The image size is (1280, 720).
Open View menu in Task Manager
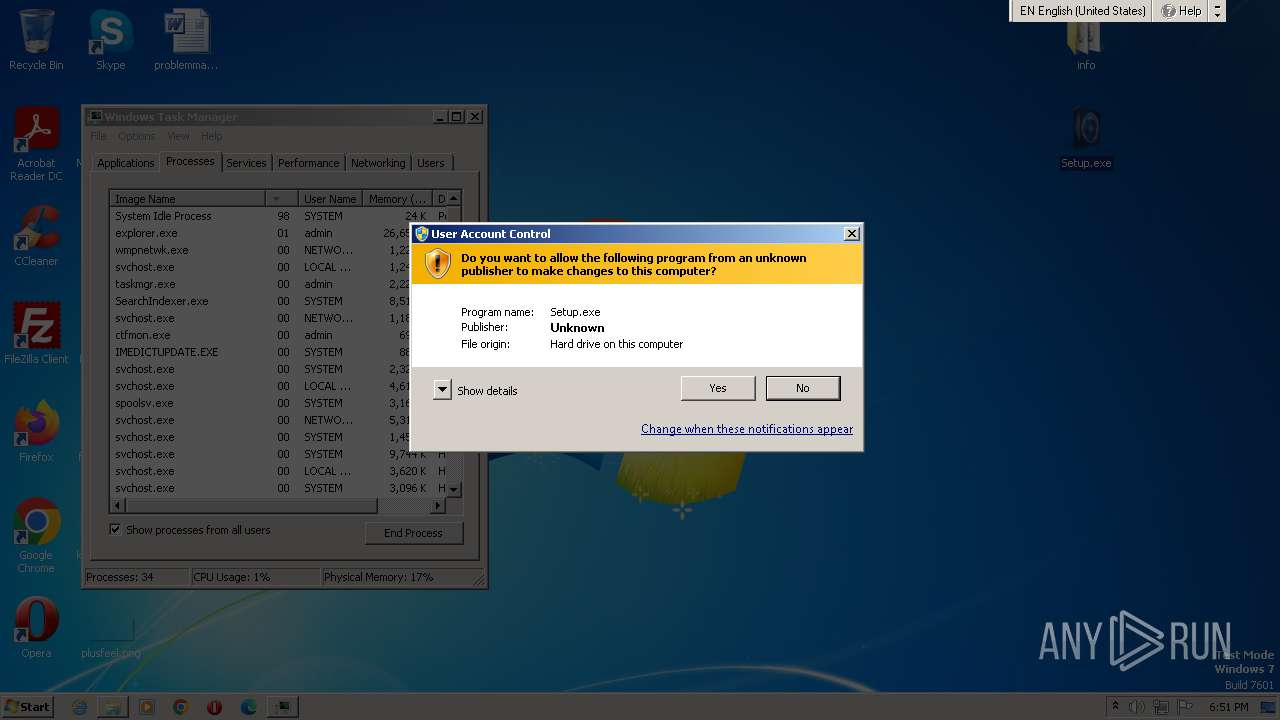(178, 136)
